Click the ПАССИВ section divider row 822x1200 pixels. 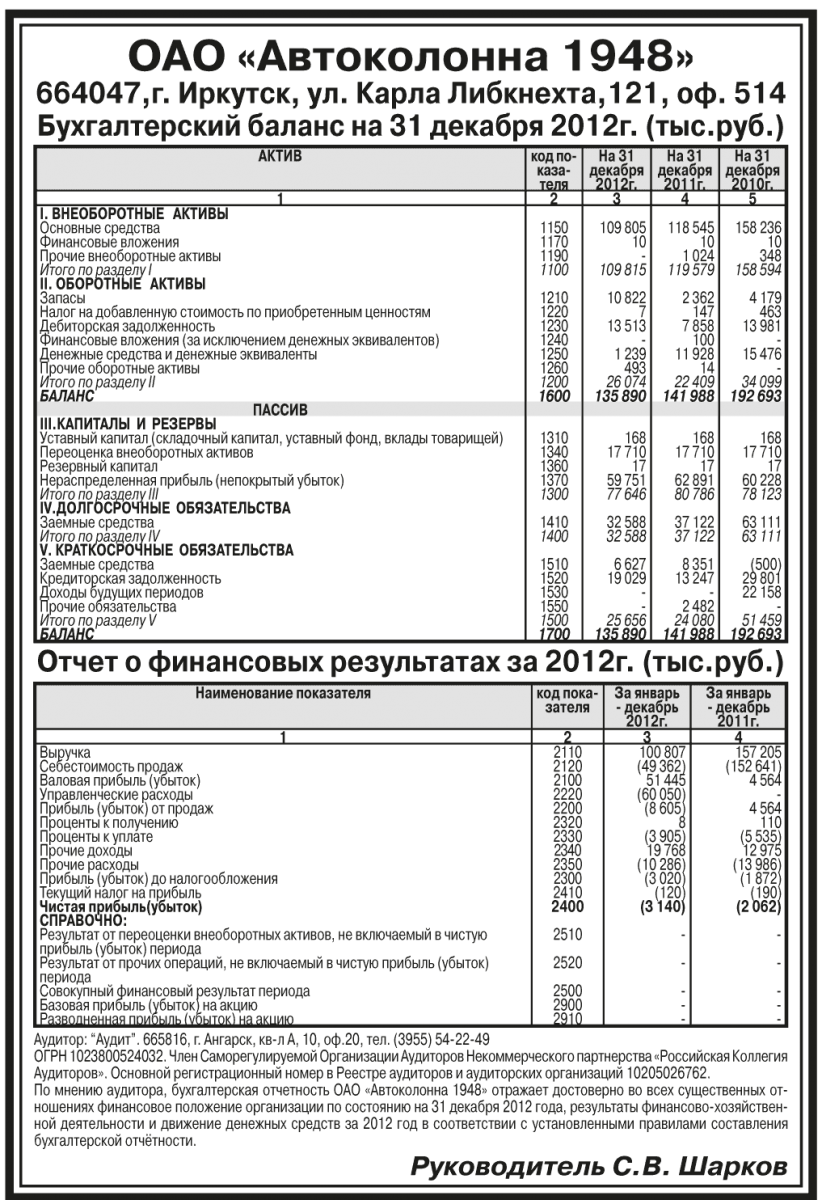(280, 410)
